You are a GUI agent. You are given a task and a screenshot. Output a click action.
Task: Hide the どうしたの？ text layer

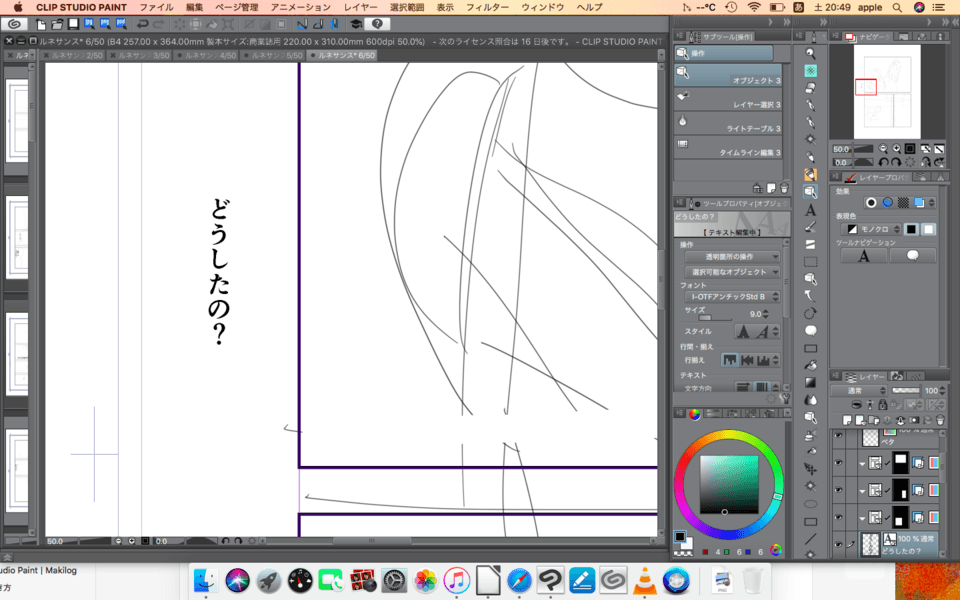click(x=839, y=543)
